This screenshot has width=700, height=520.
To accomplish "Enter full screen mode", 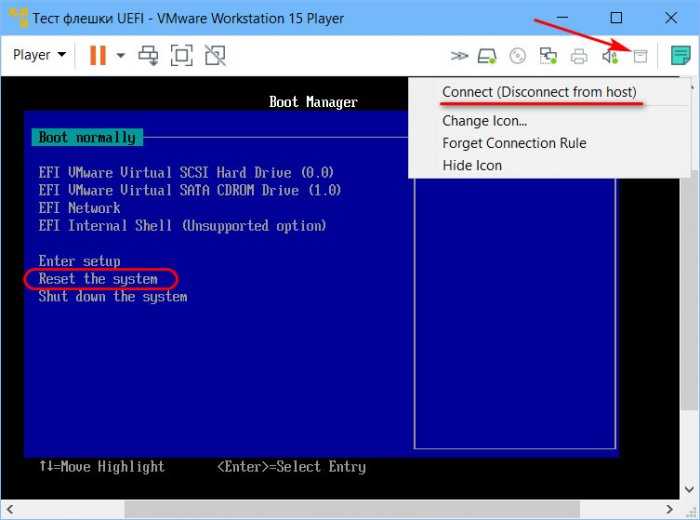I will coord(182,55).
